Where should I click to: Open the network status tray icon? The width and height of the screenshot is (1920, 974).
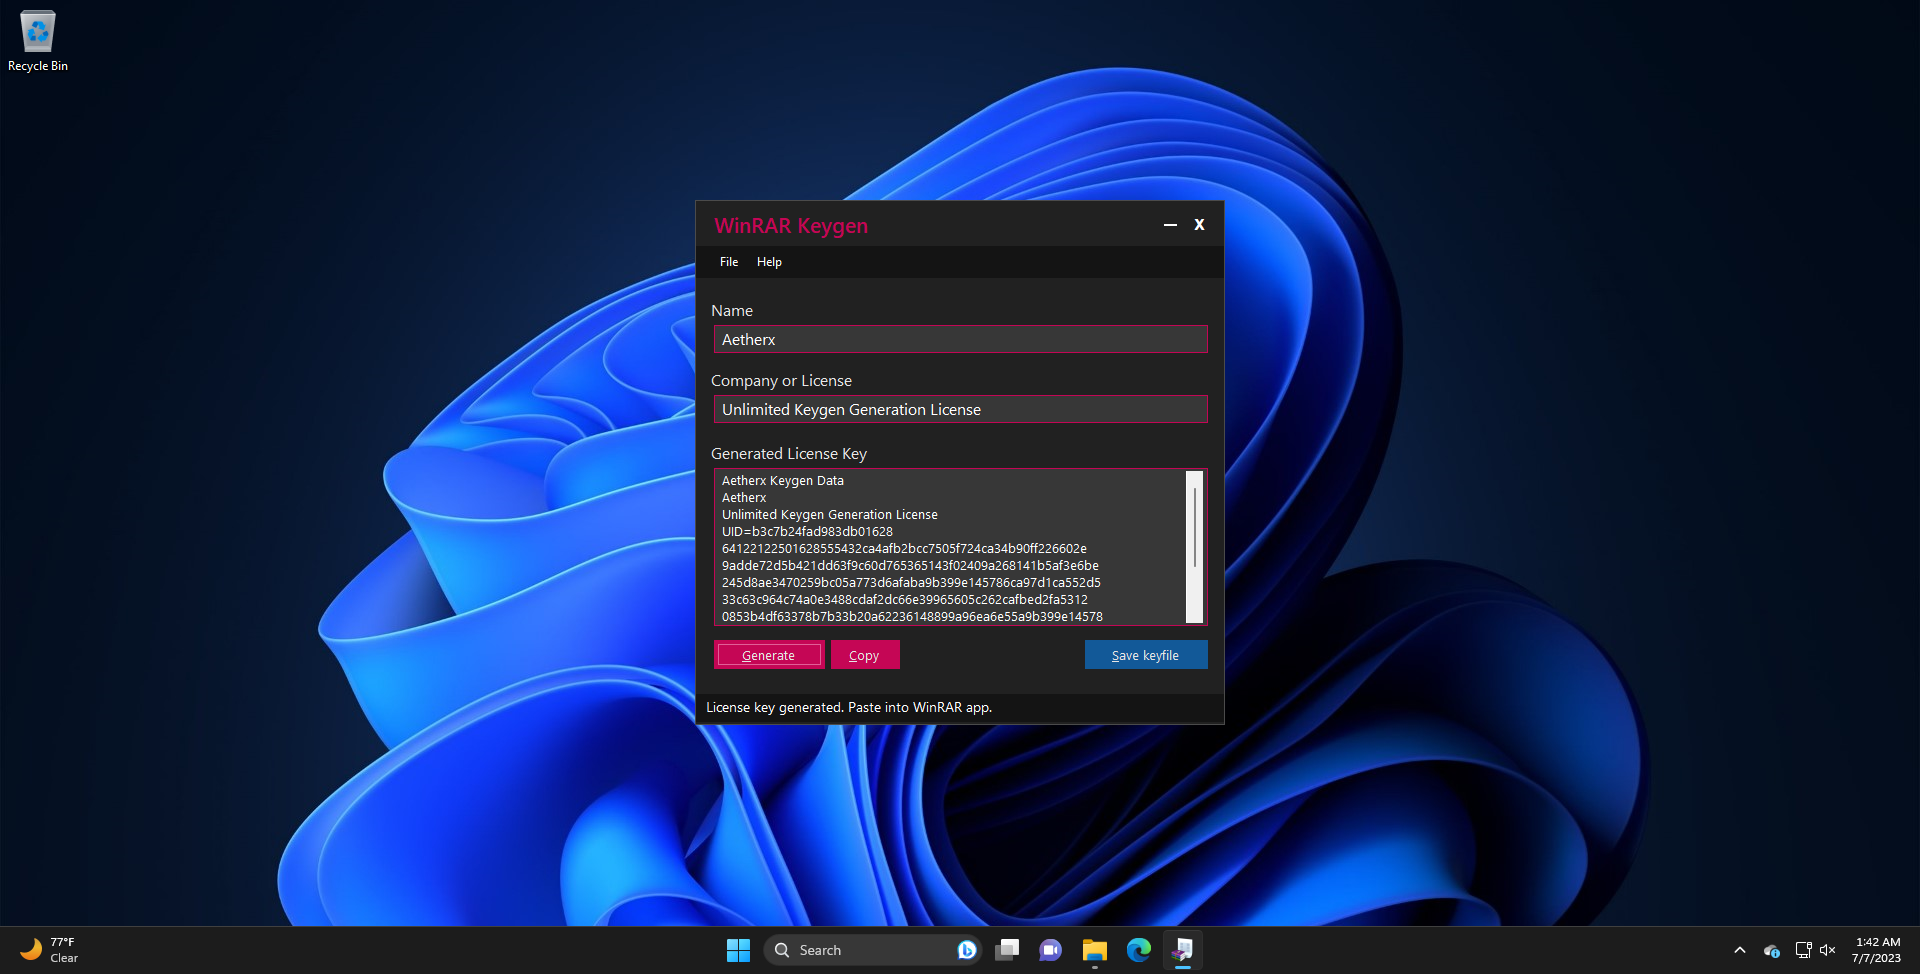(1803, 950)
